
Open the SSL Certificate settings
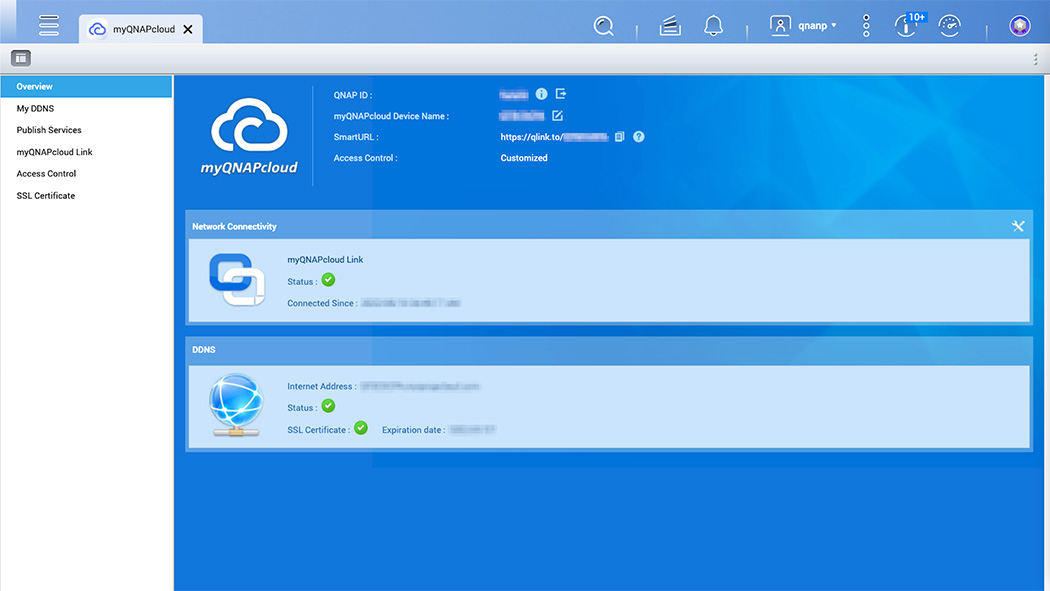point(47,195)
